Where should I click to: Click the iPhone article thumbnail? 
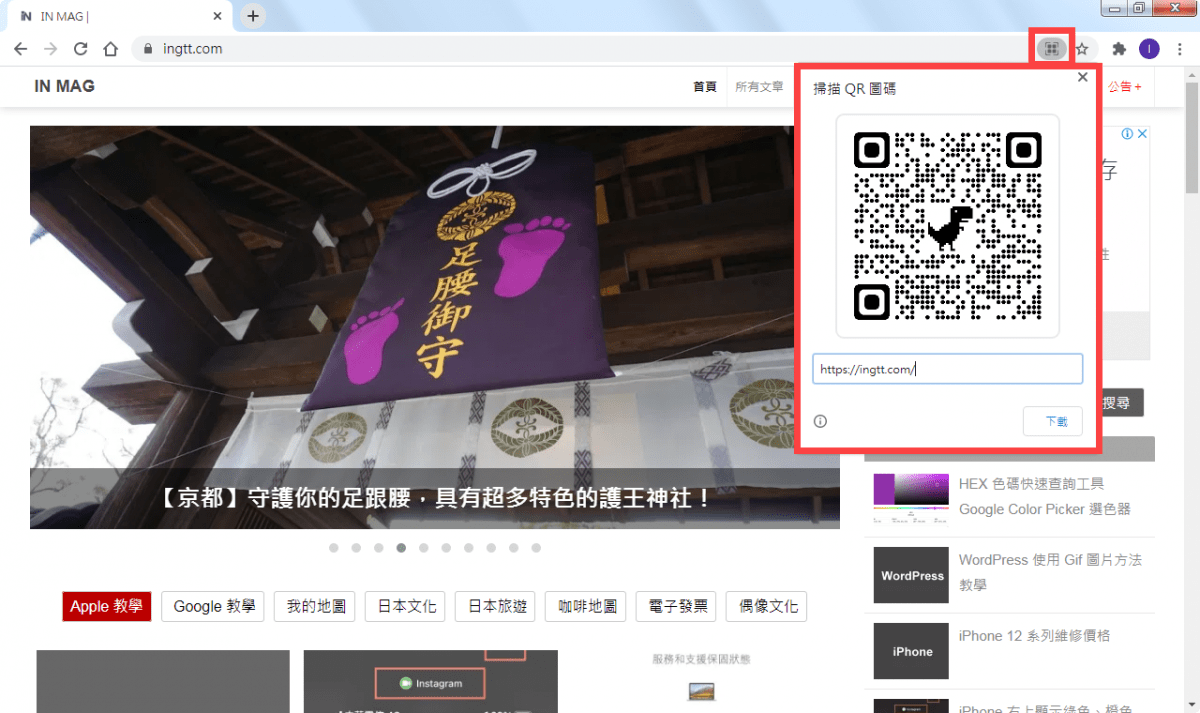tap(911, 651)
